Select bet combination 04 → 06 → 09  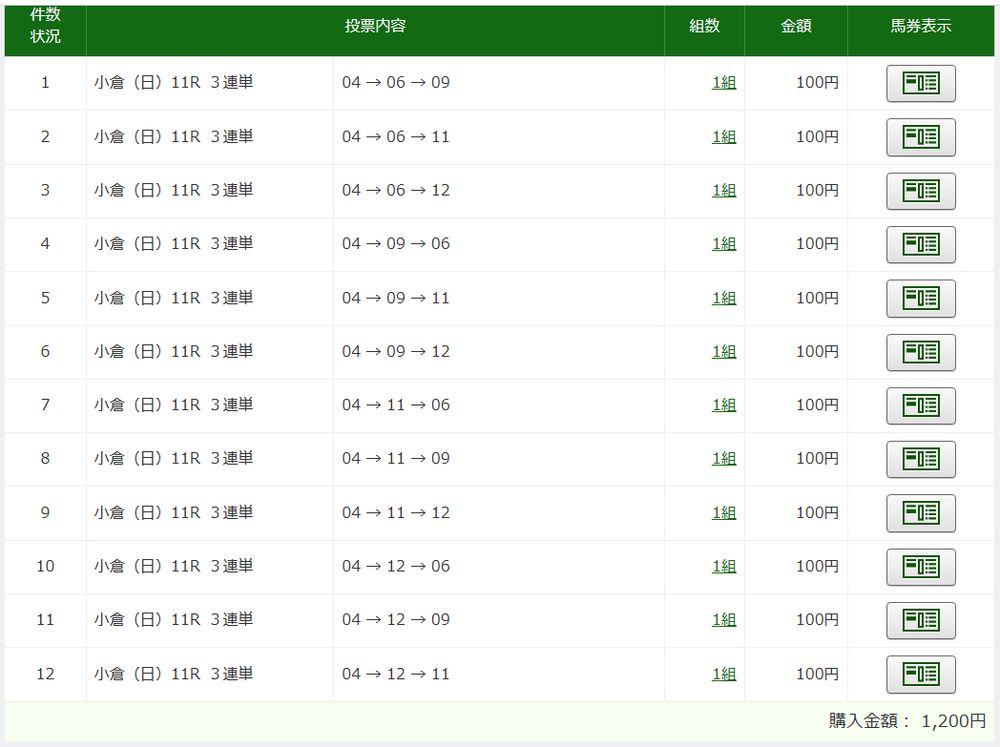click(396, 82)
